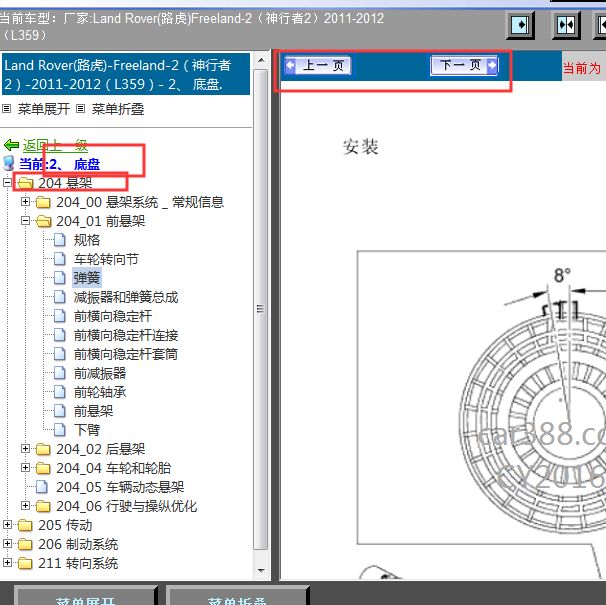Click folder icon of 204_04 车轮和轮胎
The width and height of the screenshot is (606, 605).
[43, 468]
